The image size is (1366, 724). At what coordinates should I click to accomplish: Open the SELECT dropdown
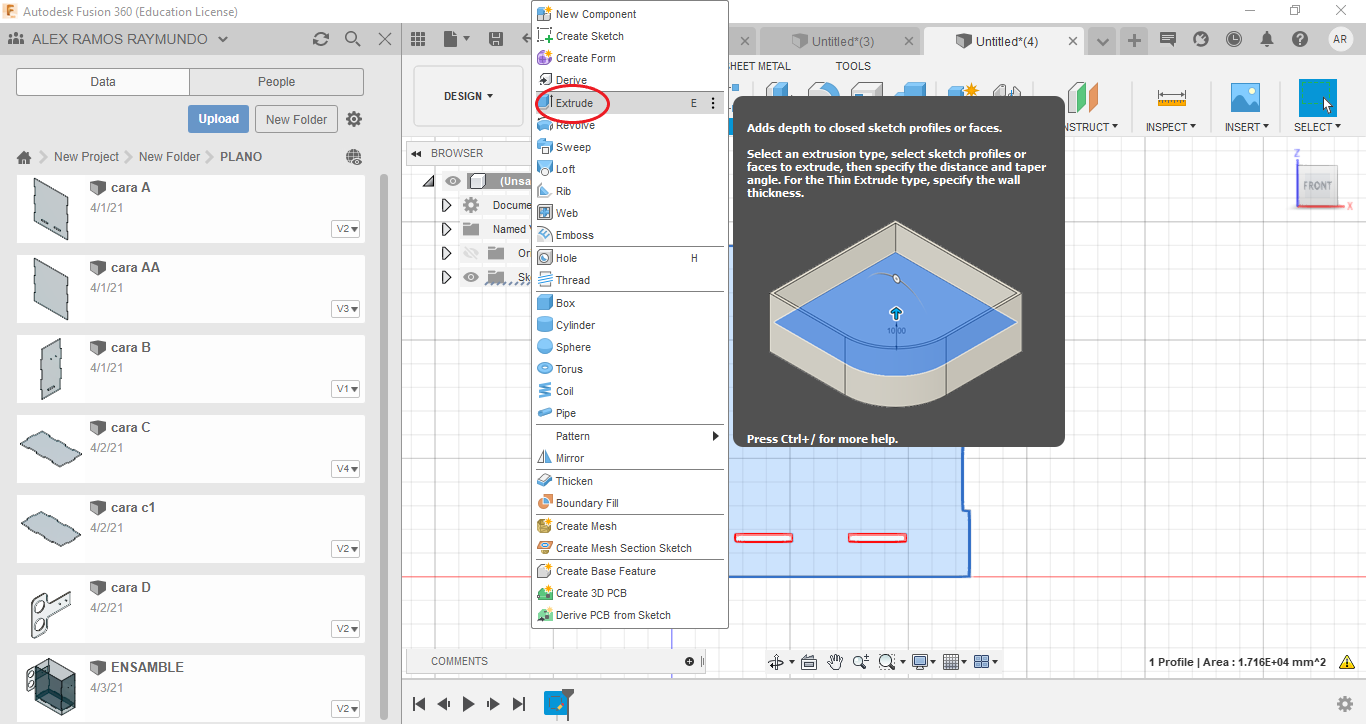pos(1317,127)
